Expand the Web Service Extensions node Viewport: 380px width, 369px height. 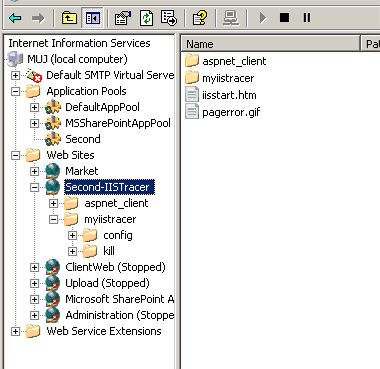[15, 331]
